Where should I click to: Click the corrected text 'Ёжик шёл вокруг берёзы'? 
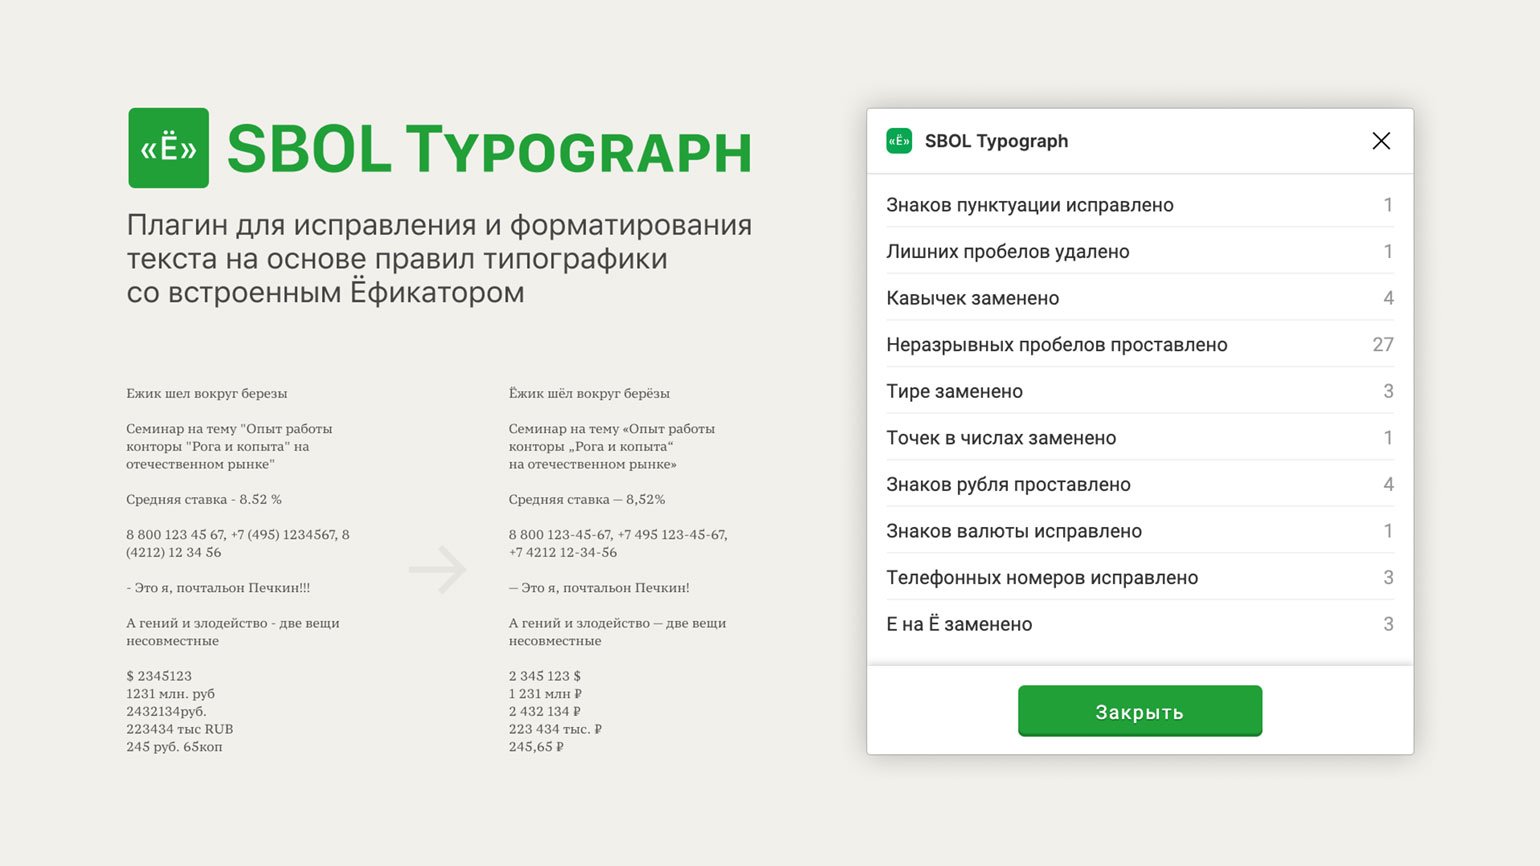point(589,393)
